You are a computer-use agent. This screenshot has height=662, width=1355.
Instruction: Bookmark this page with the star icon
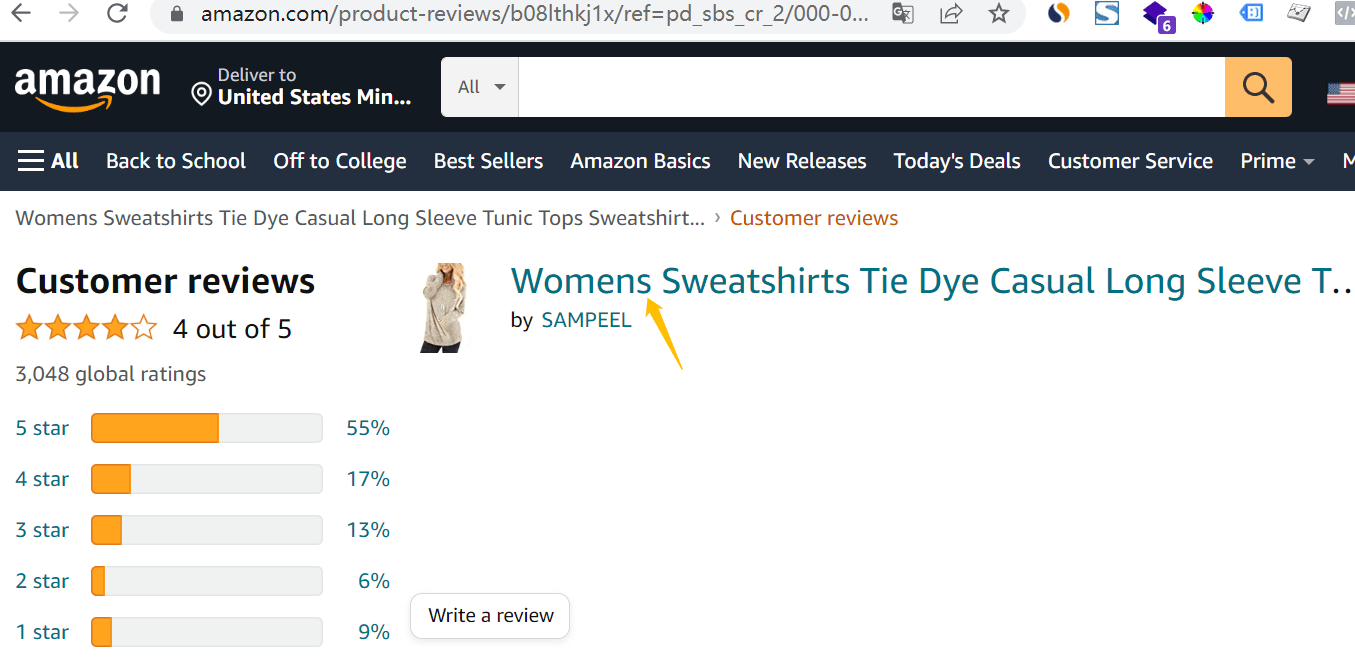point(998,13)
